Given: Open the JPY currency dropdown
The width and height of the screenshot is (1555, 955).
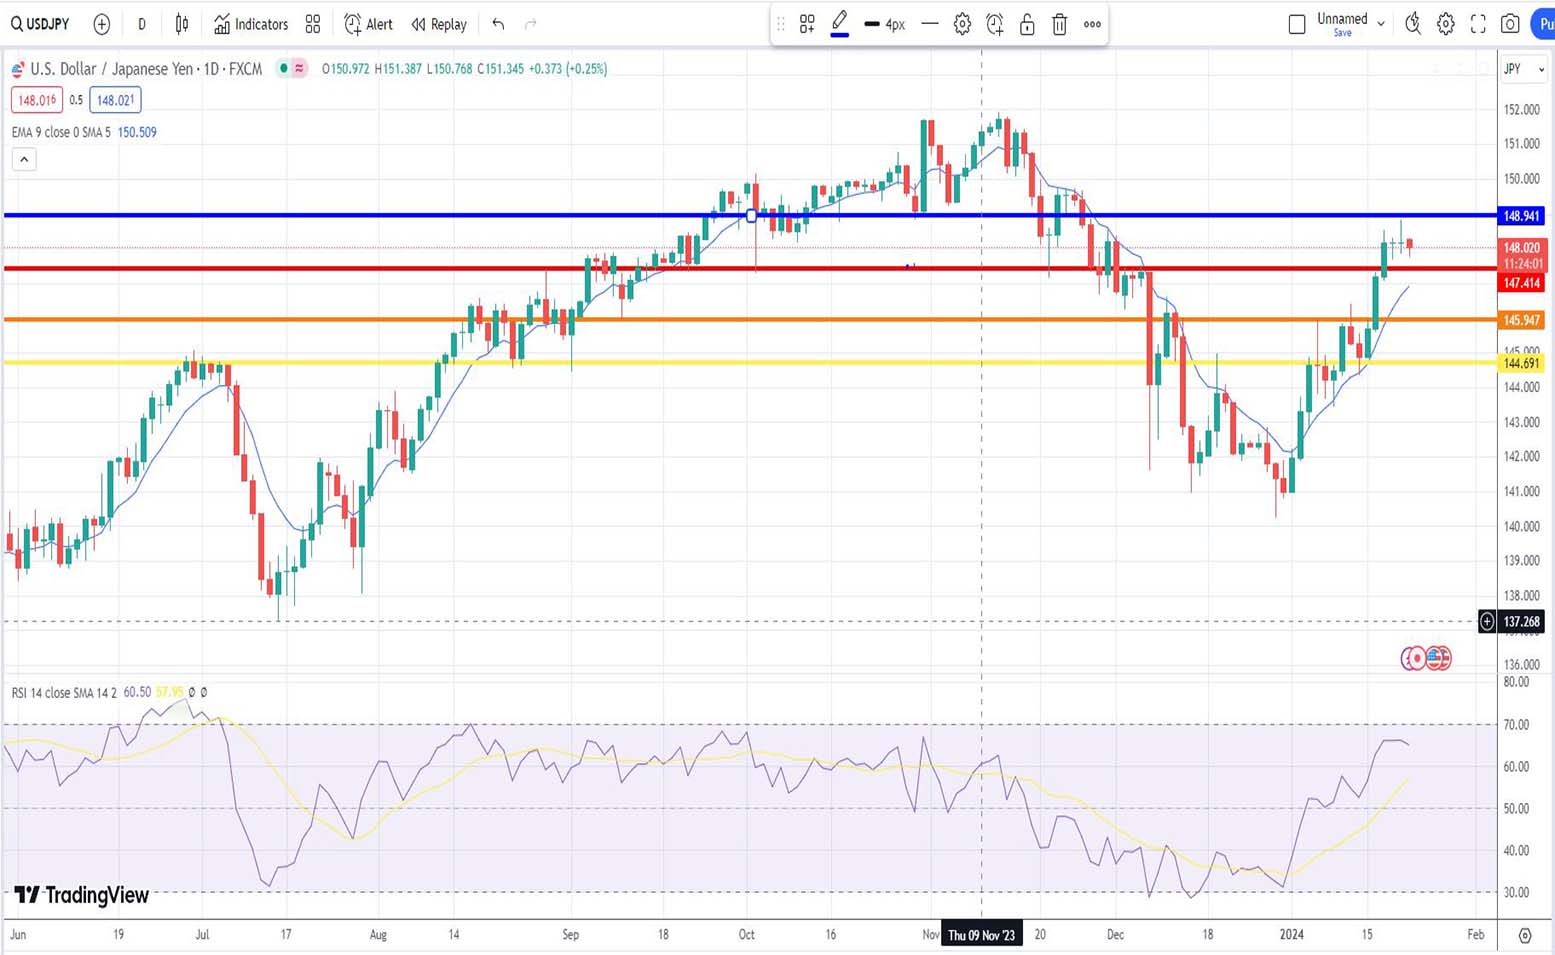Looking at the screenshot, I should click(1524, 69).
